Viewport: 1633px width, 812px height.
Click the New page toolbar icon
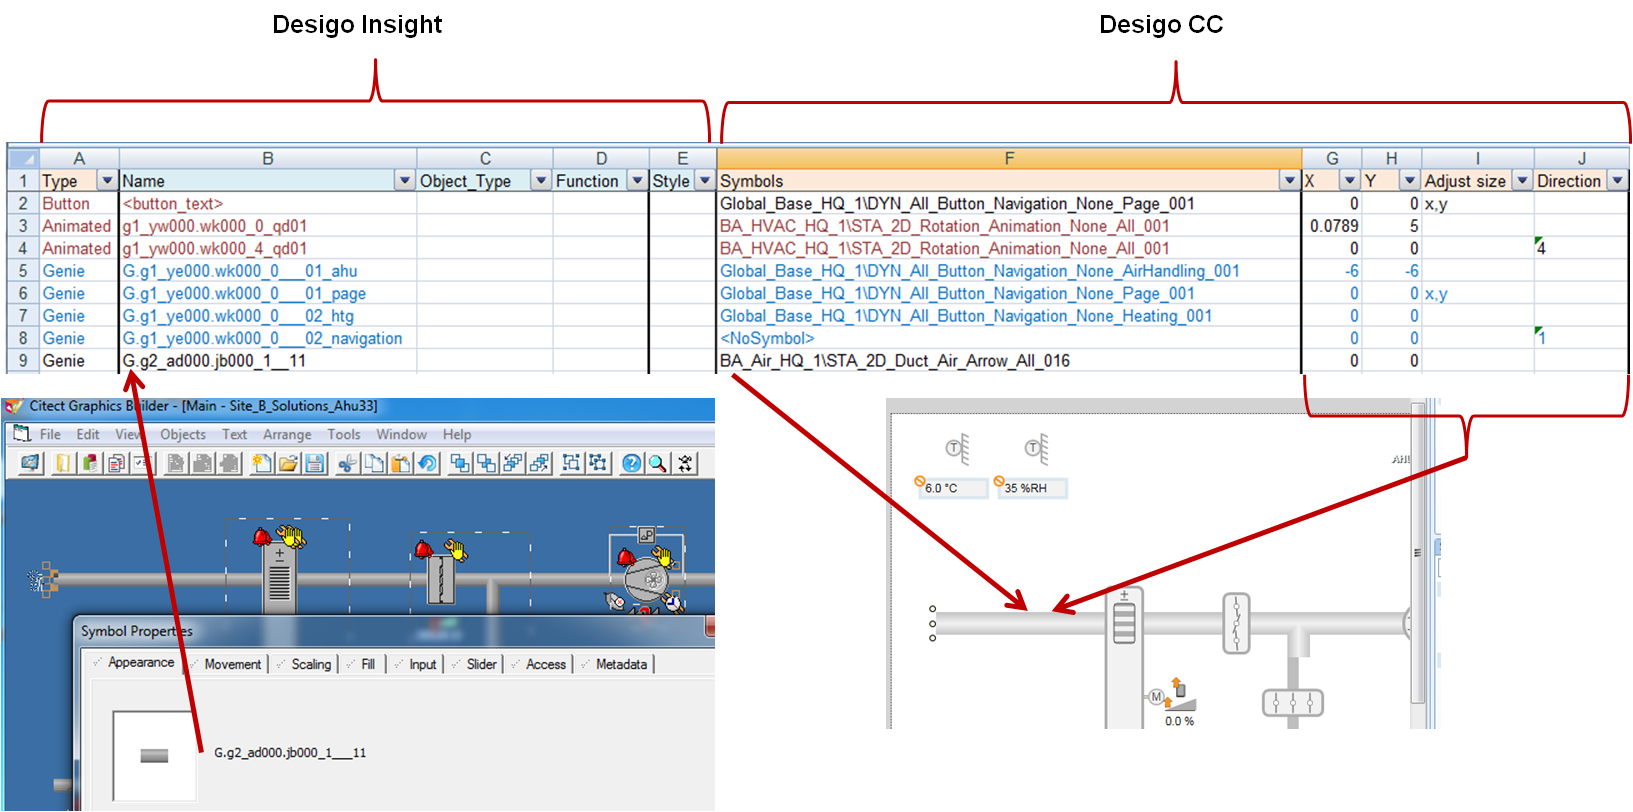tap(261, 463)
